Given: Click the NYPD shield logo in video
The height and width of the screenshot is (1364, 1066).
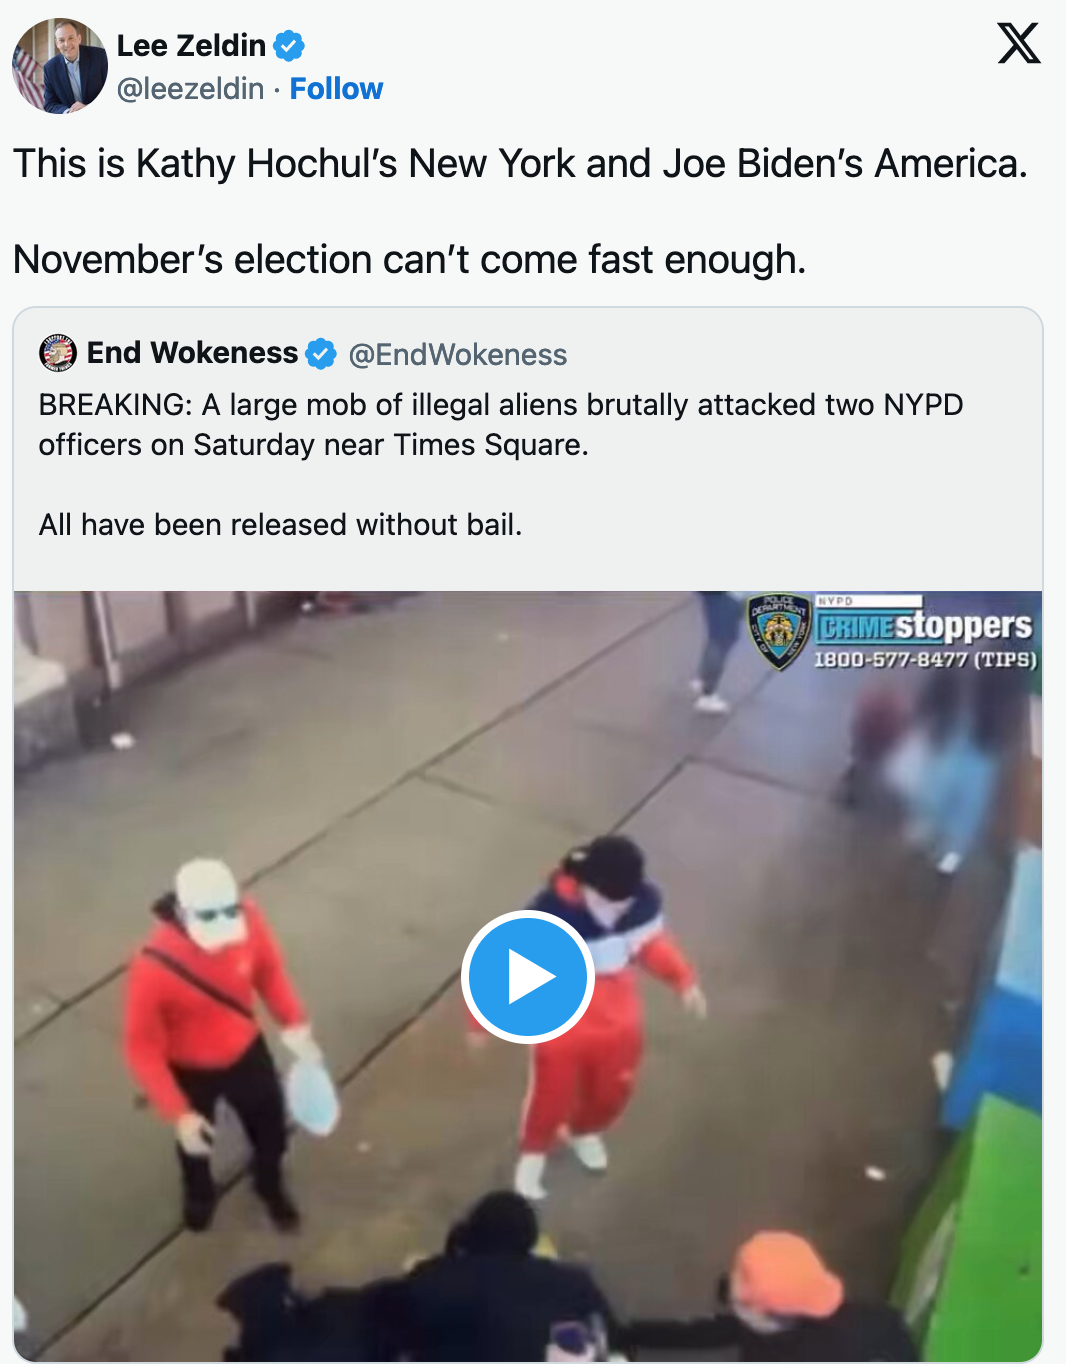Looking at the screenshot, I should click(779, 631).
